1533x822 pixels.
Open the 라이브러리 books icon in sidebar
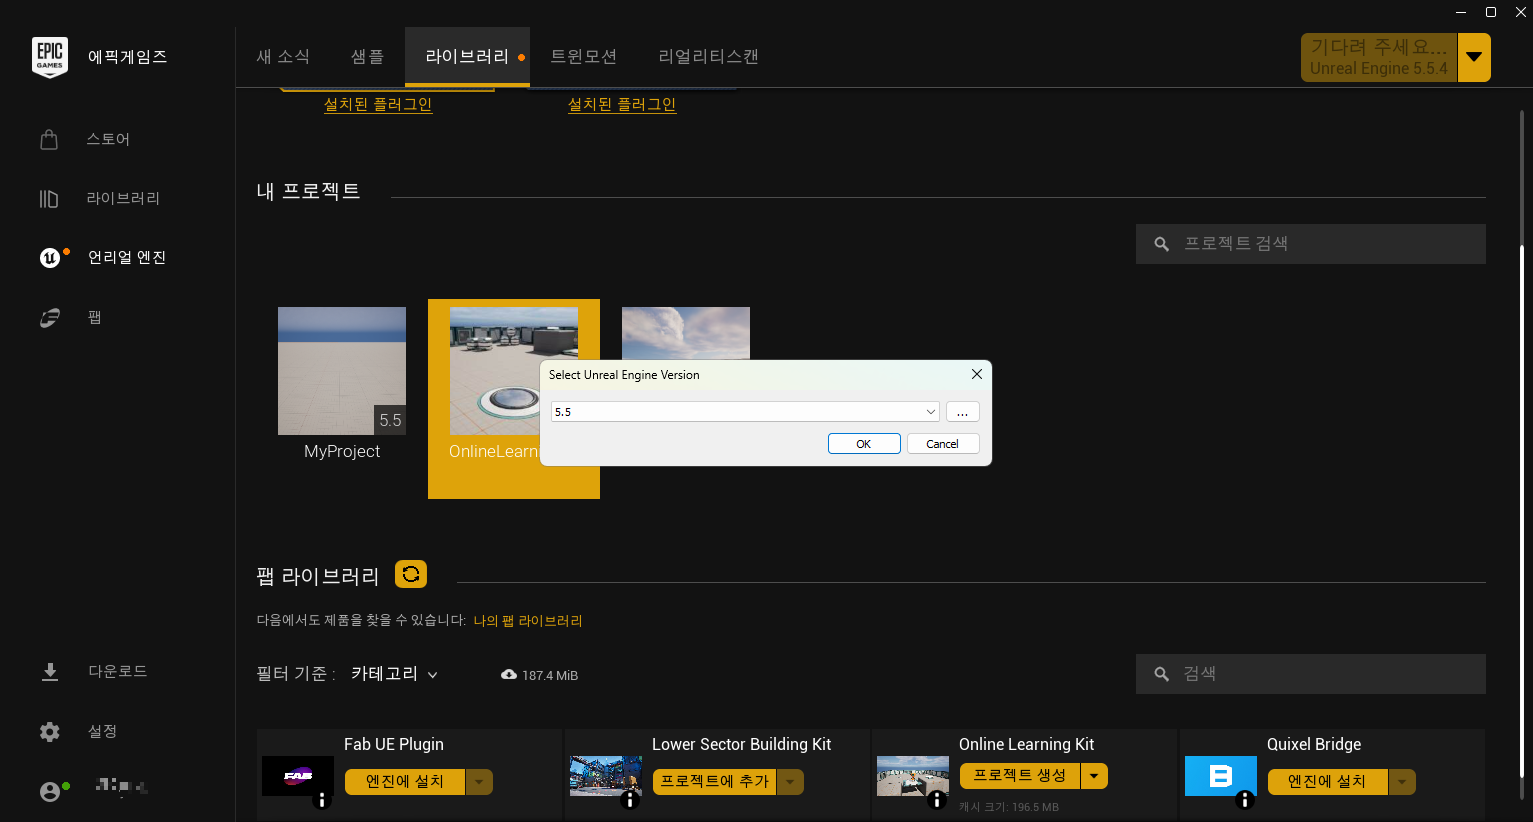coord(49,198)
